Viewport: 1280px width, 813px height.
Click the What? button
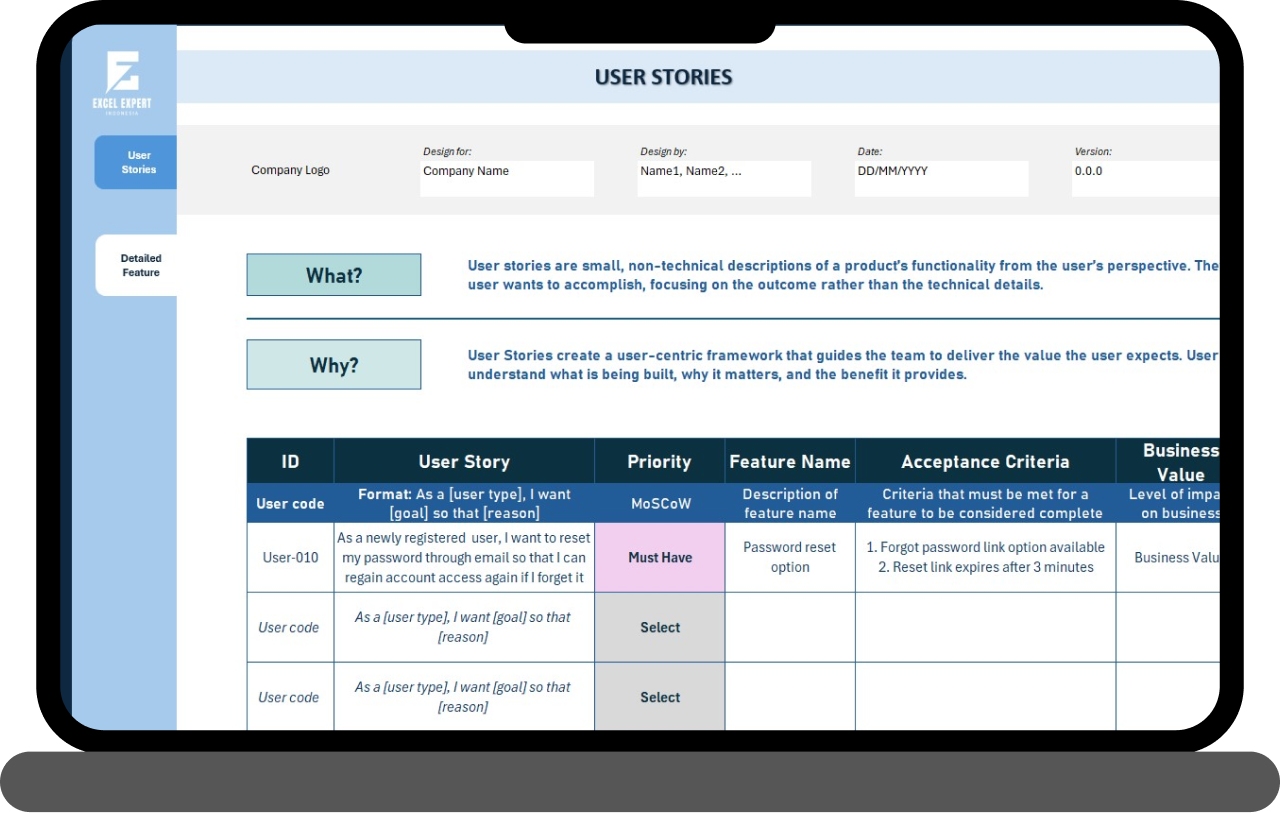point(334,275)
